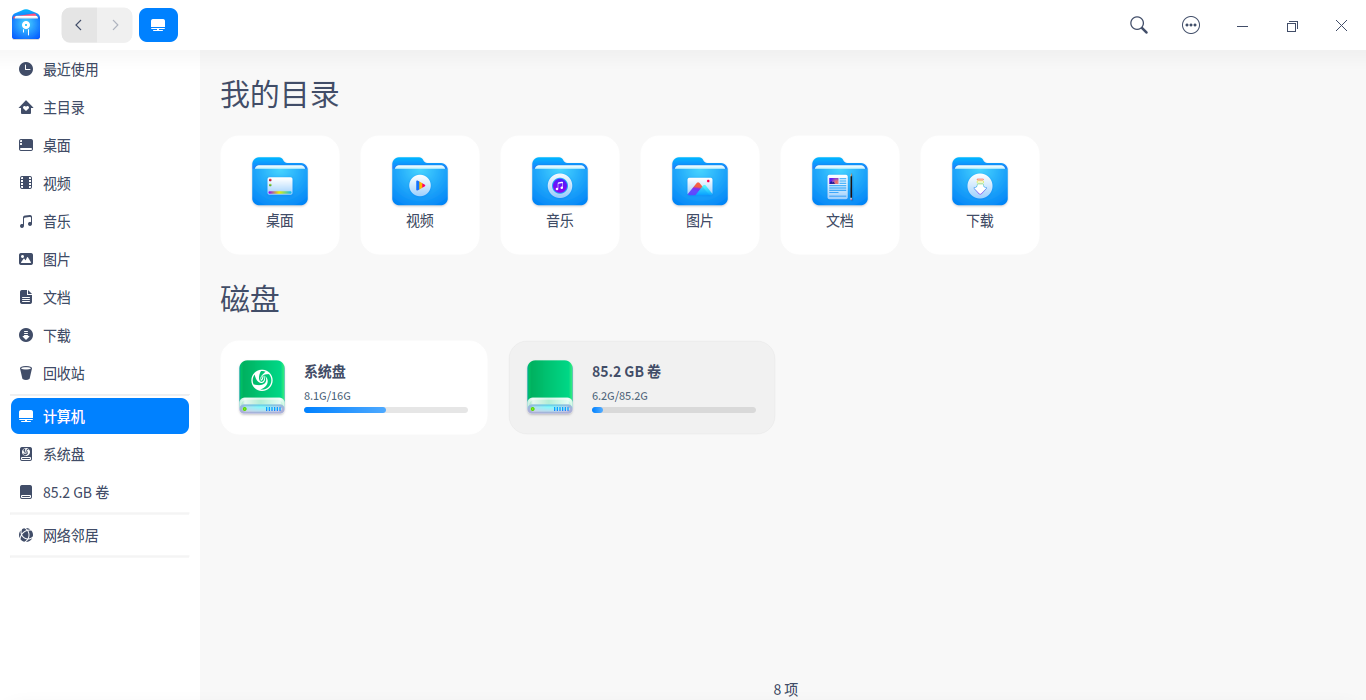
Task: Click the music note icon beside 音乐
Action: click(26, 221)
